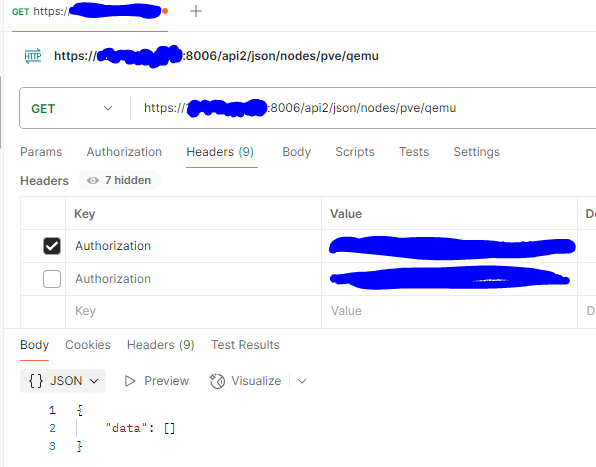This screenshot has height=467, width=596.
Task: Expand the arrow next to Visualize
Action: [x=302, y=381]
